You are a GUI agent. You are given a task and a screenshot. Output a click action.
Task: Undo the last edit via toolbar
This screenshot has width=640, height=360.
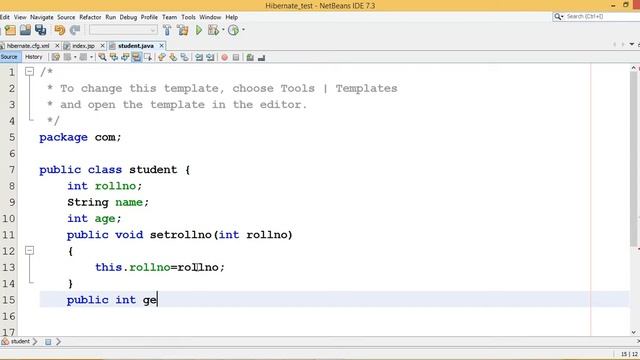click(x=60, y=30)
